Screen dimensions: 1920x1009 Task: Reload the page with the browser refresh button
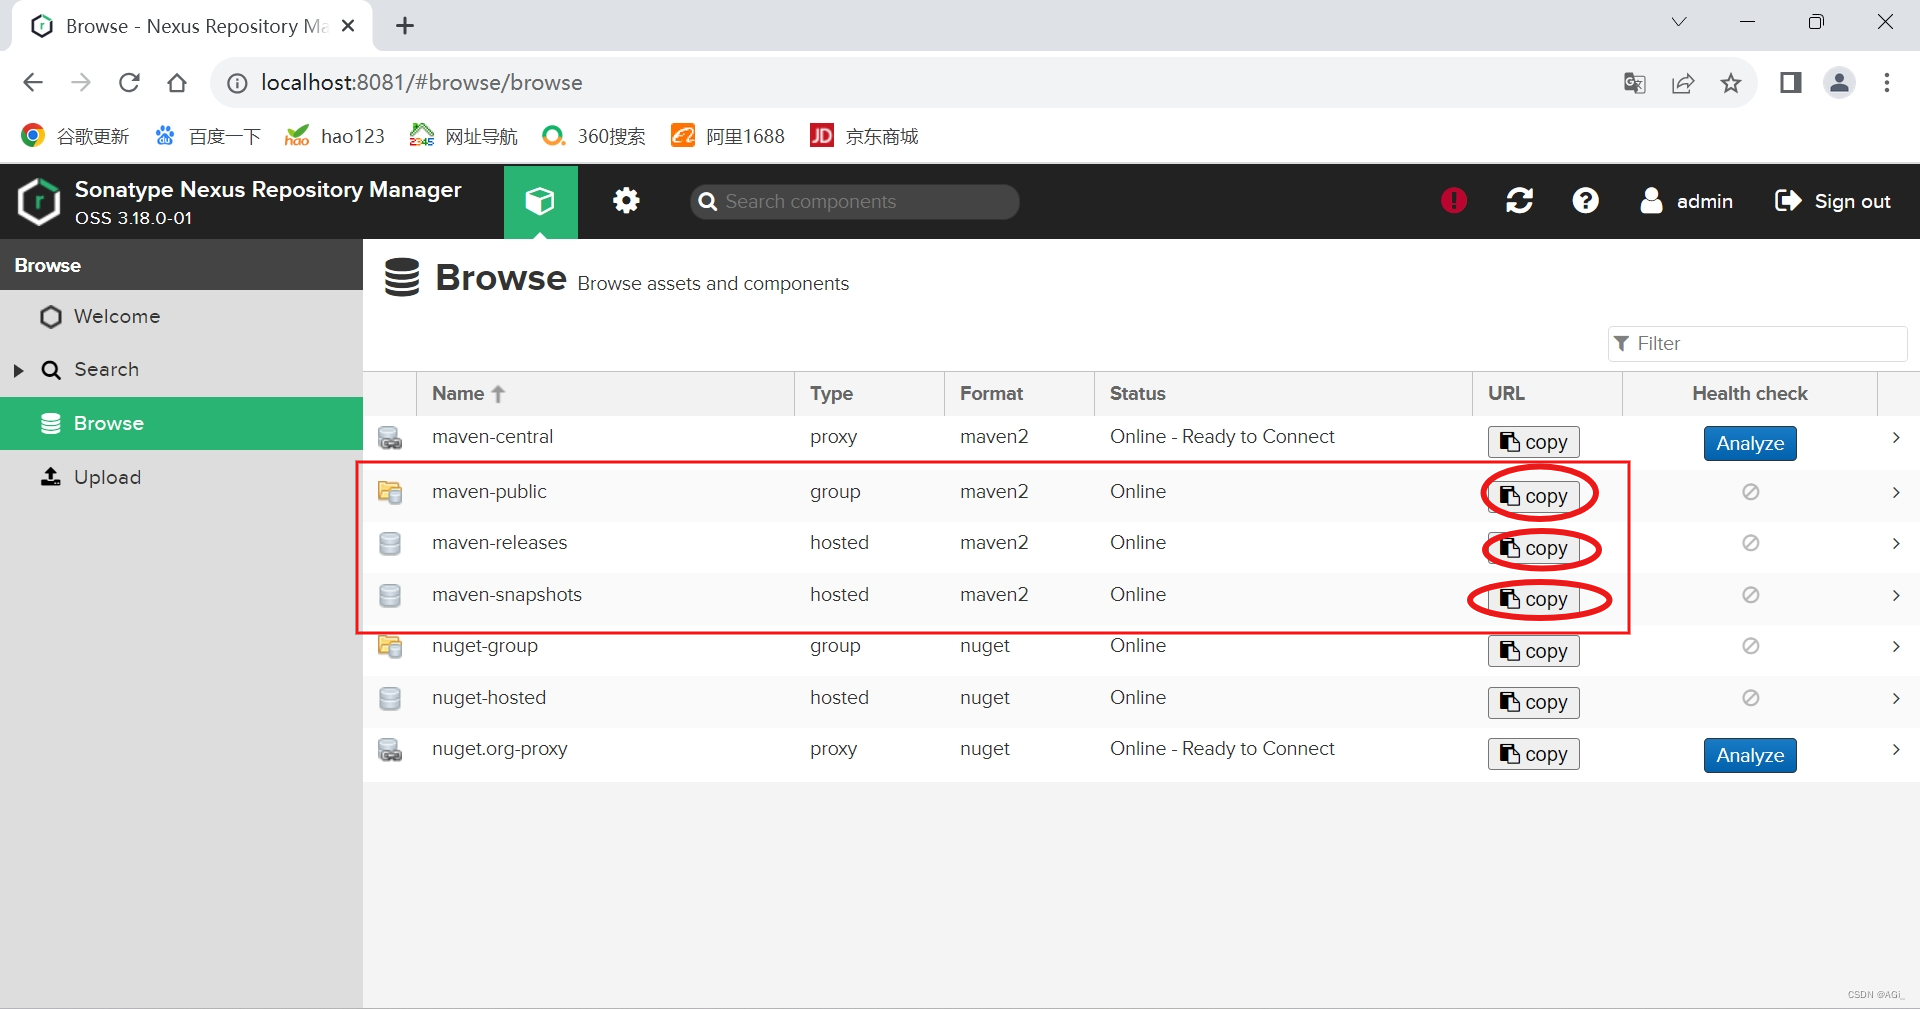(129, 83)
